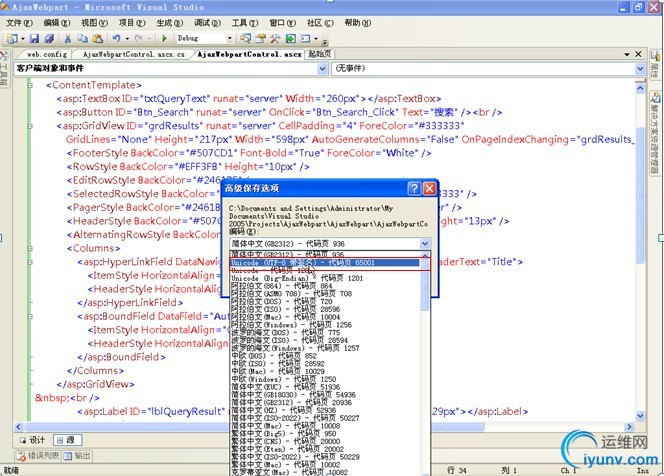Open the 窗口(W) menu
This screenshot has height=476, width=664.
pyautogui.click(x=282, y=23)
